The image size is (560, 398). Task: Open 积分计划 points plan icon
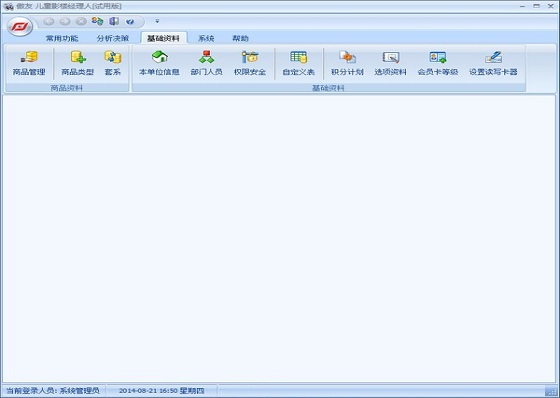click(x=347, y=63)
